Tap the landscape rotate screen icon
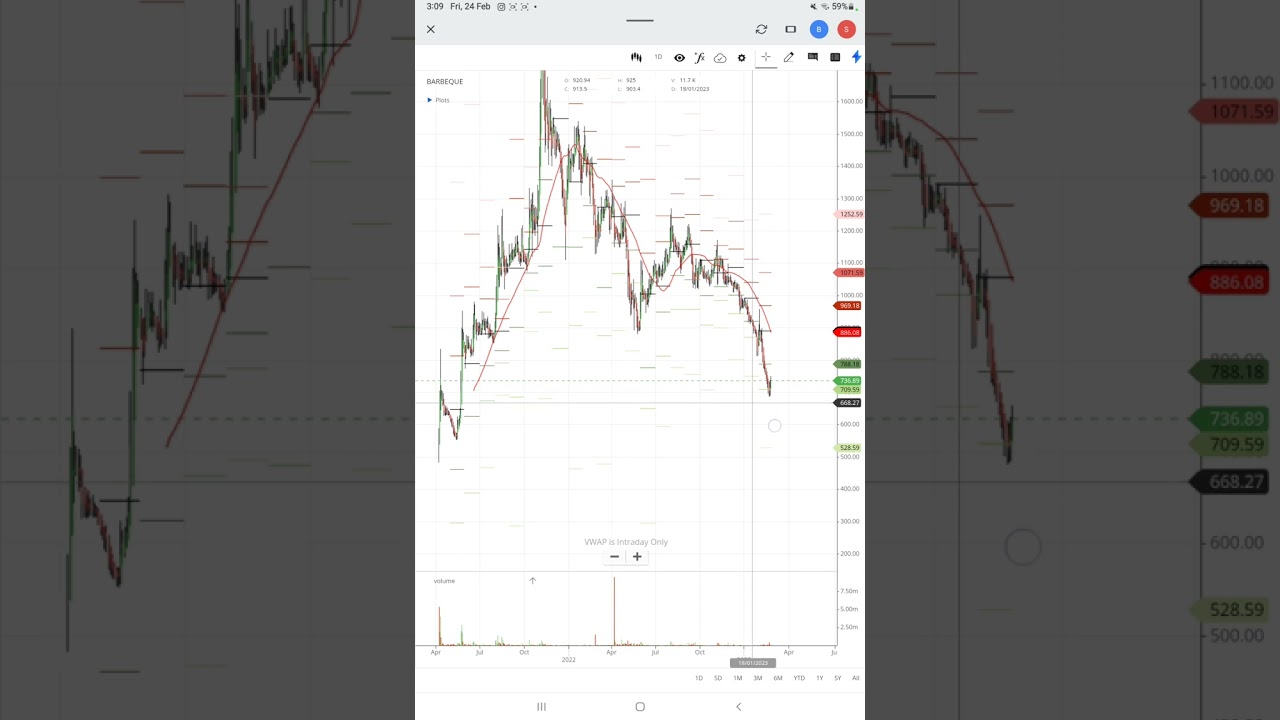Screen dimensions: 1280x720 790,29
